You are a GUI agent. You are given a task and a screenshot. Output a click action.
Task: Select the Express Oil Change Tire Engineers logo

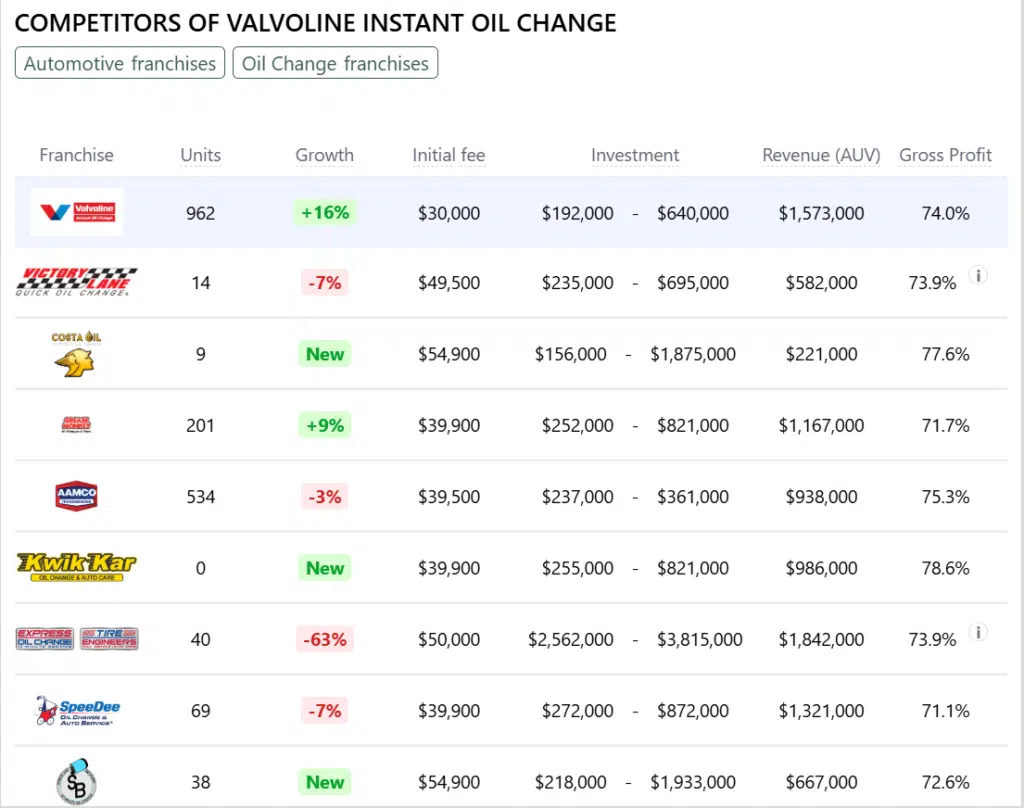coord(77,639)
